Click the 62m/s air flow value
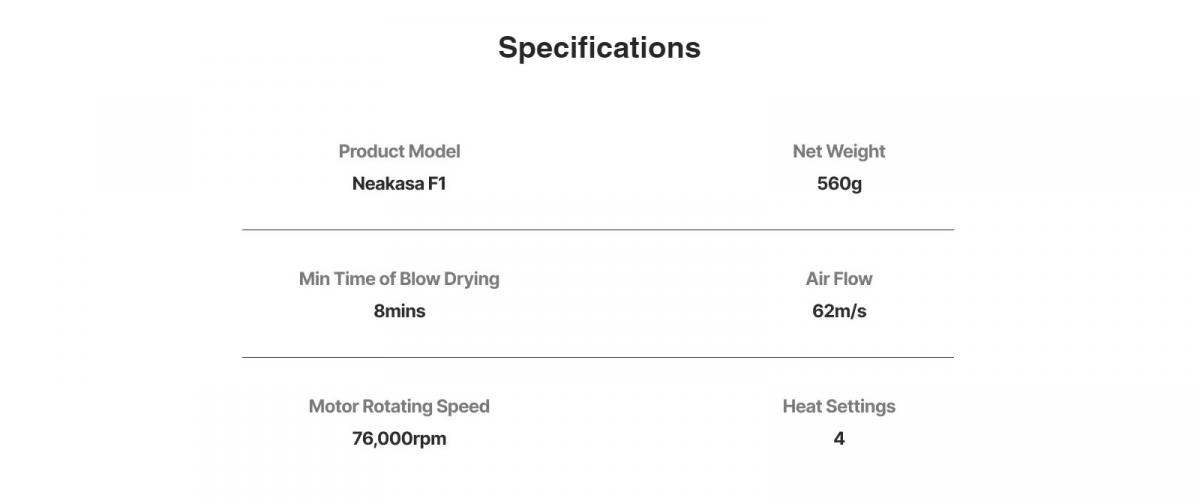 coord(839,311)
